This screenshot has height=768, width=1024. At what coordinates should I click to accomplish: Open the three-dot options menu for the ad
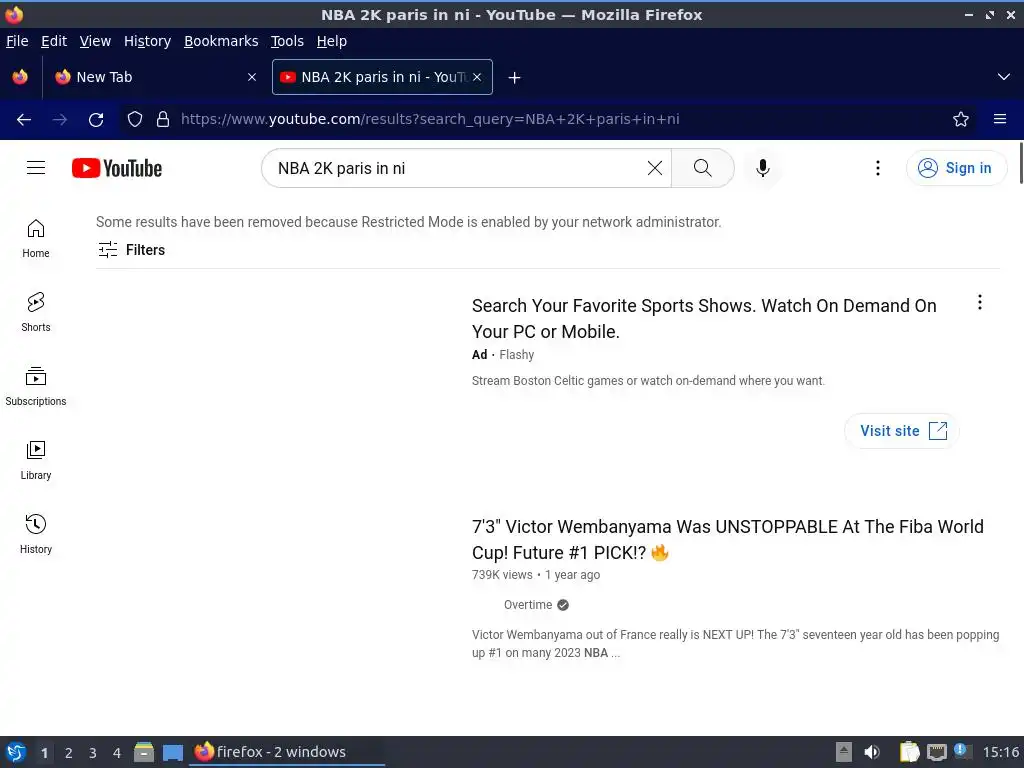click(980, 302)
